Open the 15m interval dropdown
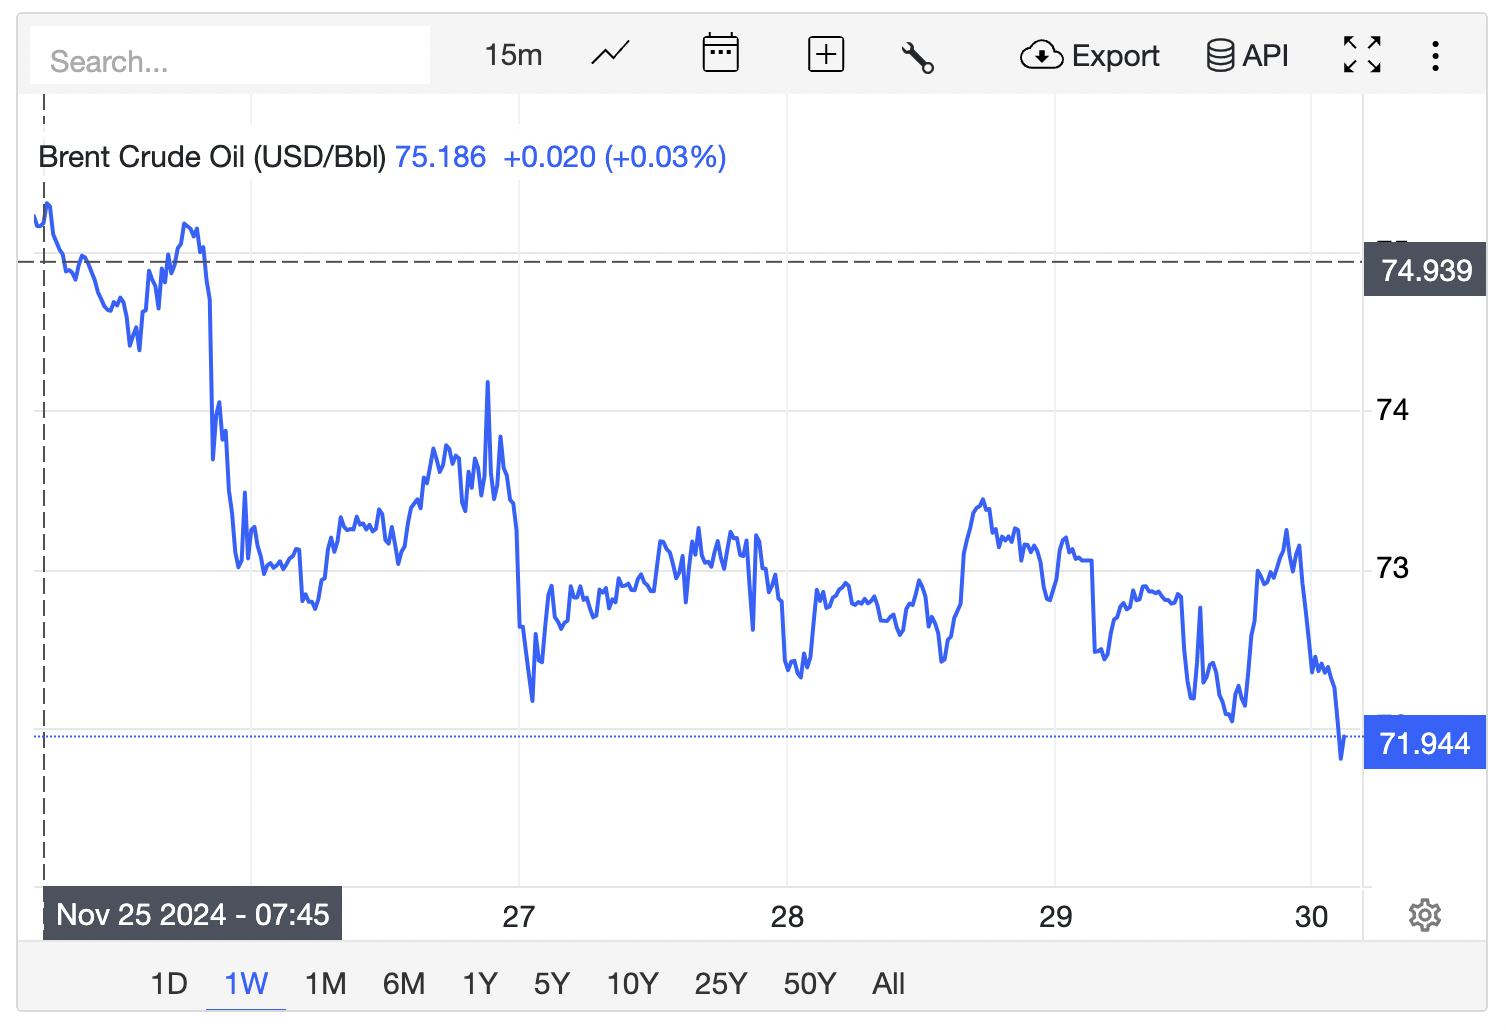 [x=513, y=55]
